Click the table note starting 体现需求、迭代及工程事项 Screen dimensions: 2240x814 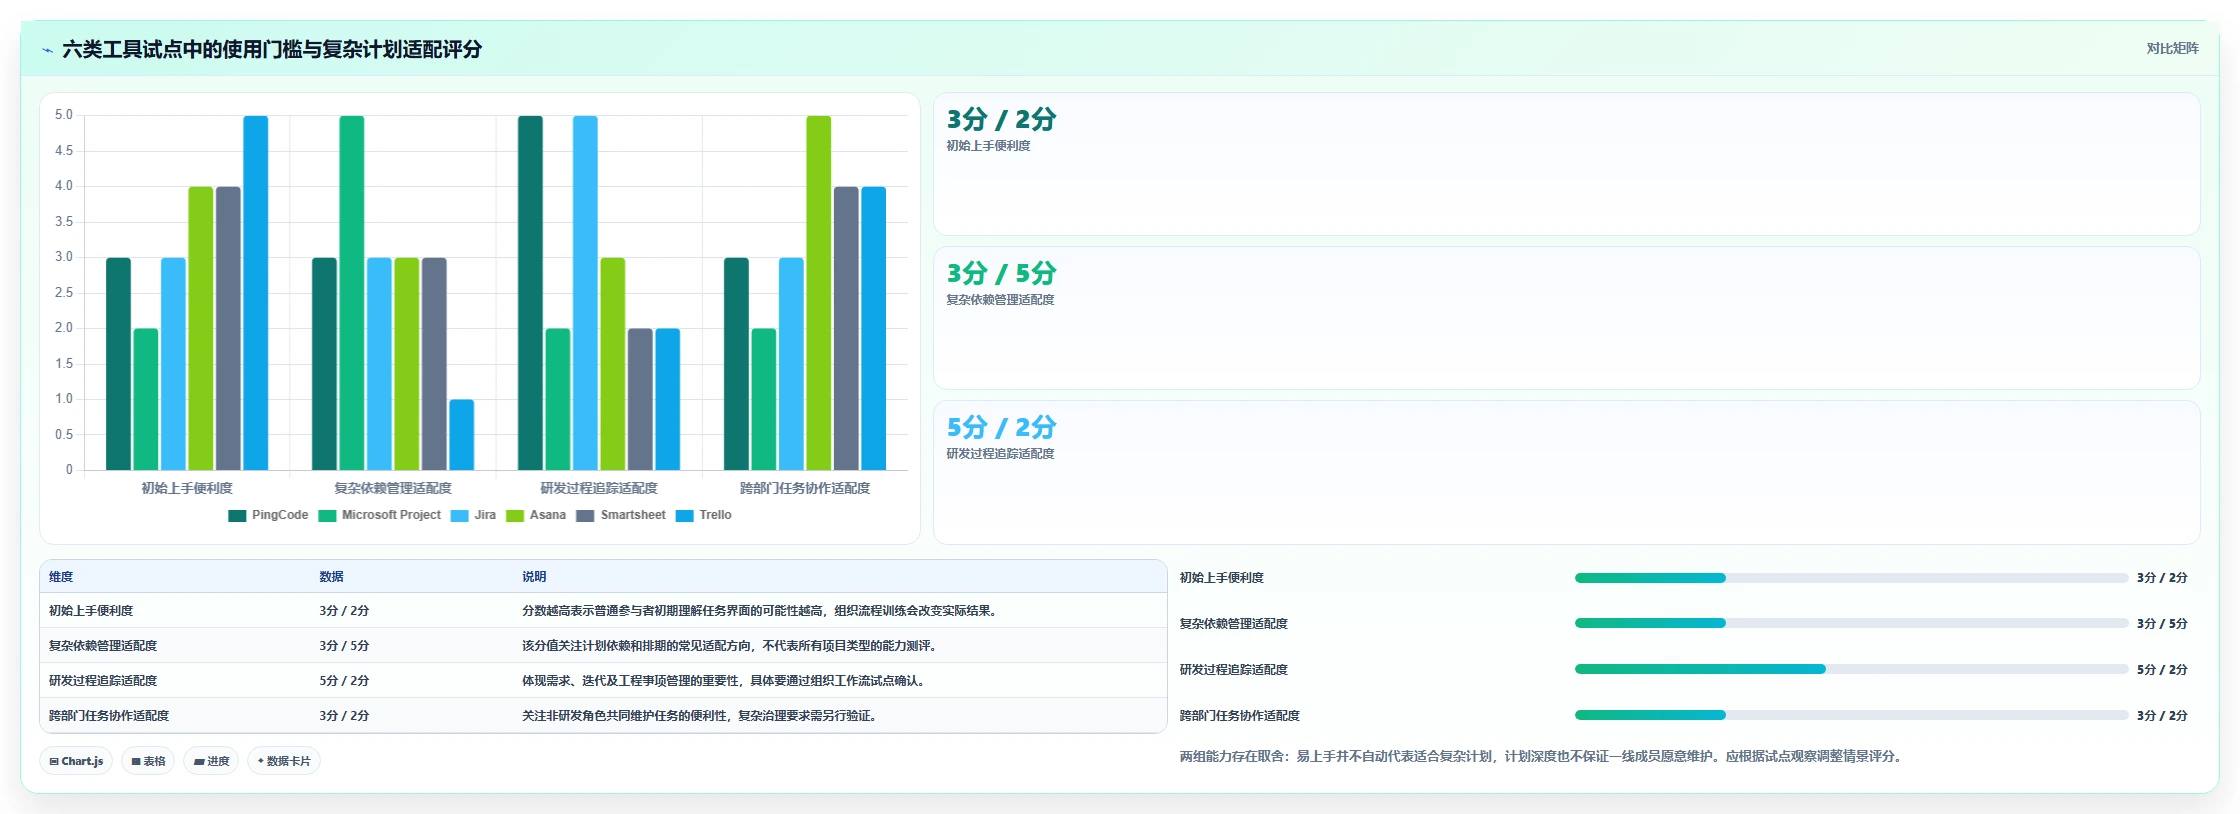tap(725, 681)
